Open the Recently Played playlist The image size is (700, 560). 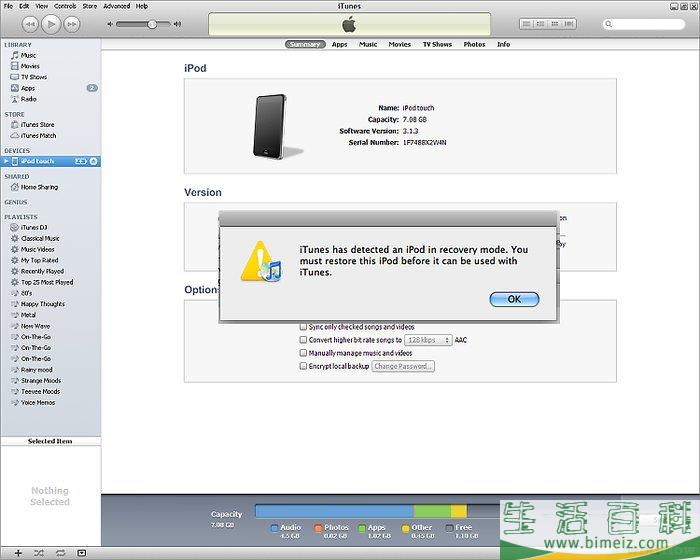coord(42,271)
